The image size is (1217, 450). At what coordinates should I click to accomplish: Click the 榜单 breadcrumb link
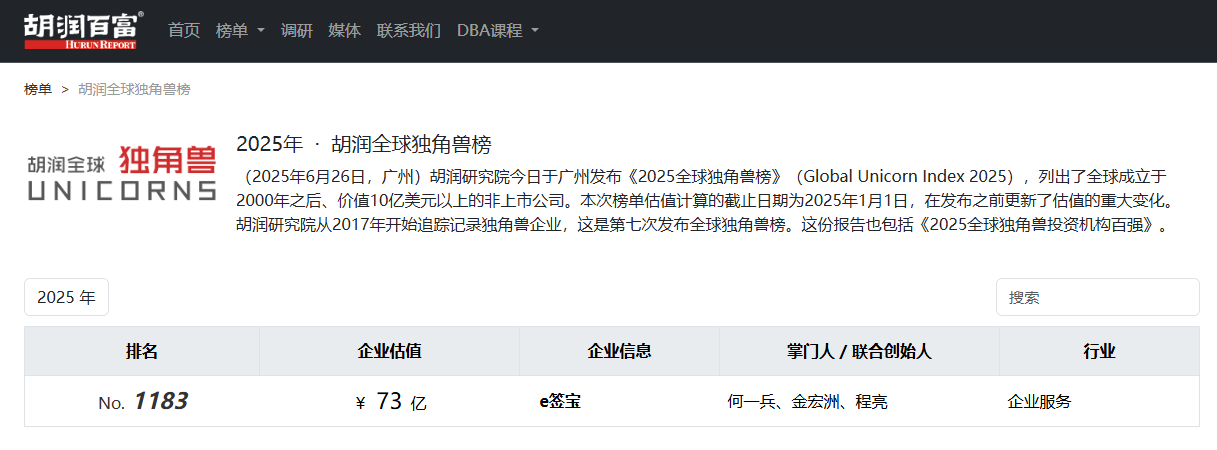tap(38, 89)
